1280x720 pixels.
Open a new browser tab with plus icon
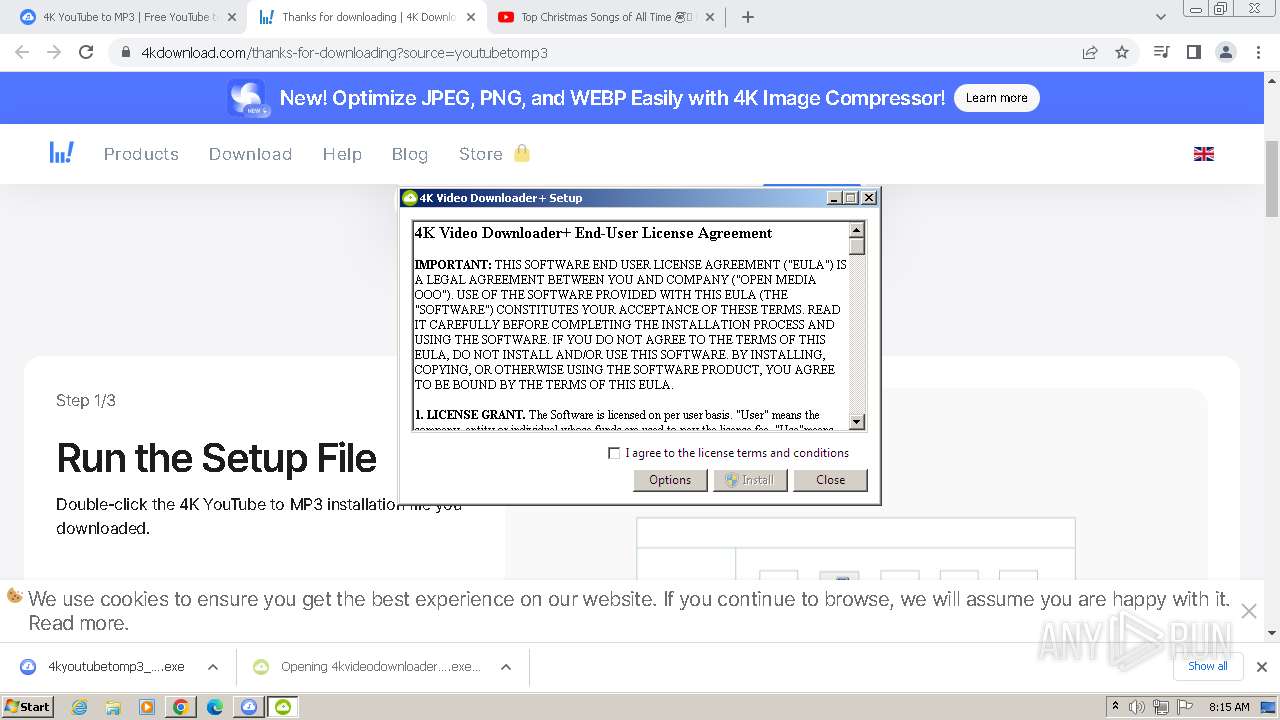pyautogui.click(x=748, y=17)
